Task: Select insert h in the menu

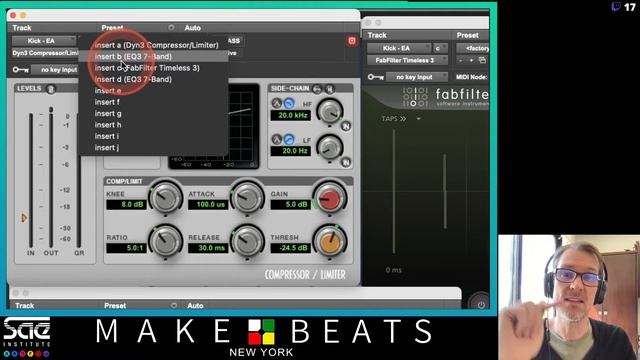Action: click(108, 125)
